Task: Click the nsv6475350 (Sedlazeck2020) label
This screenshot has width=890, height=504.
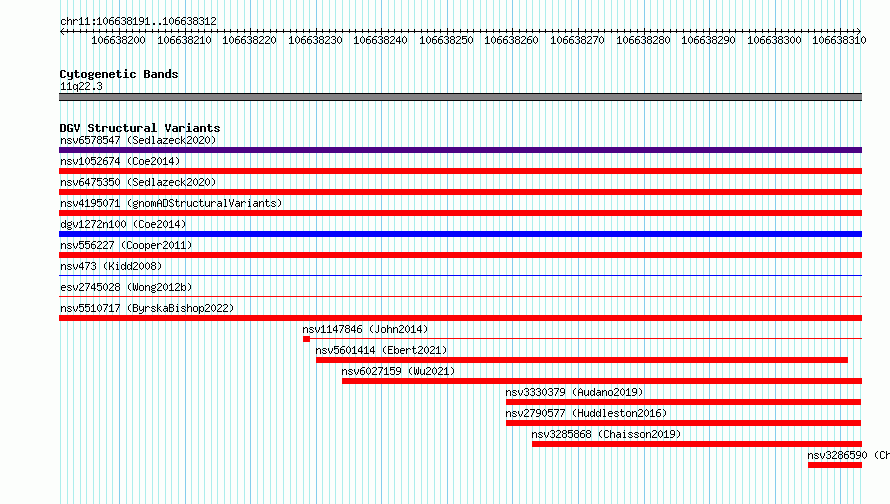Action: [x=138, y=182]
